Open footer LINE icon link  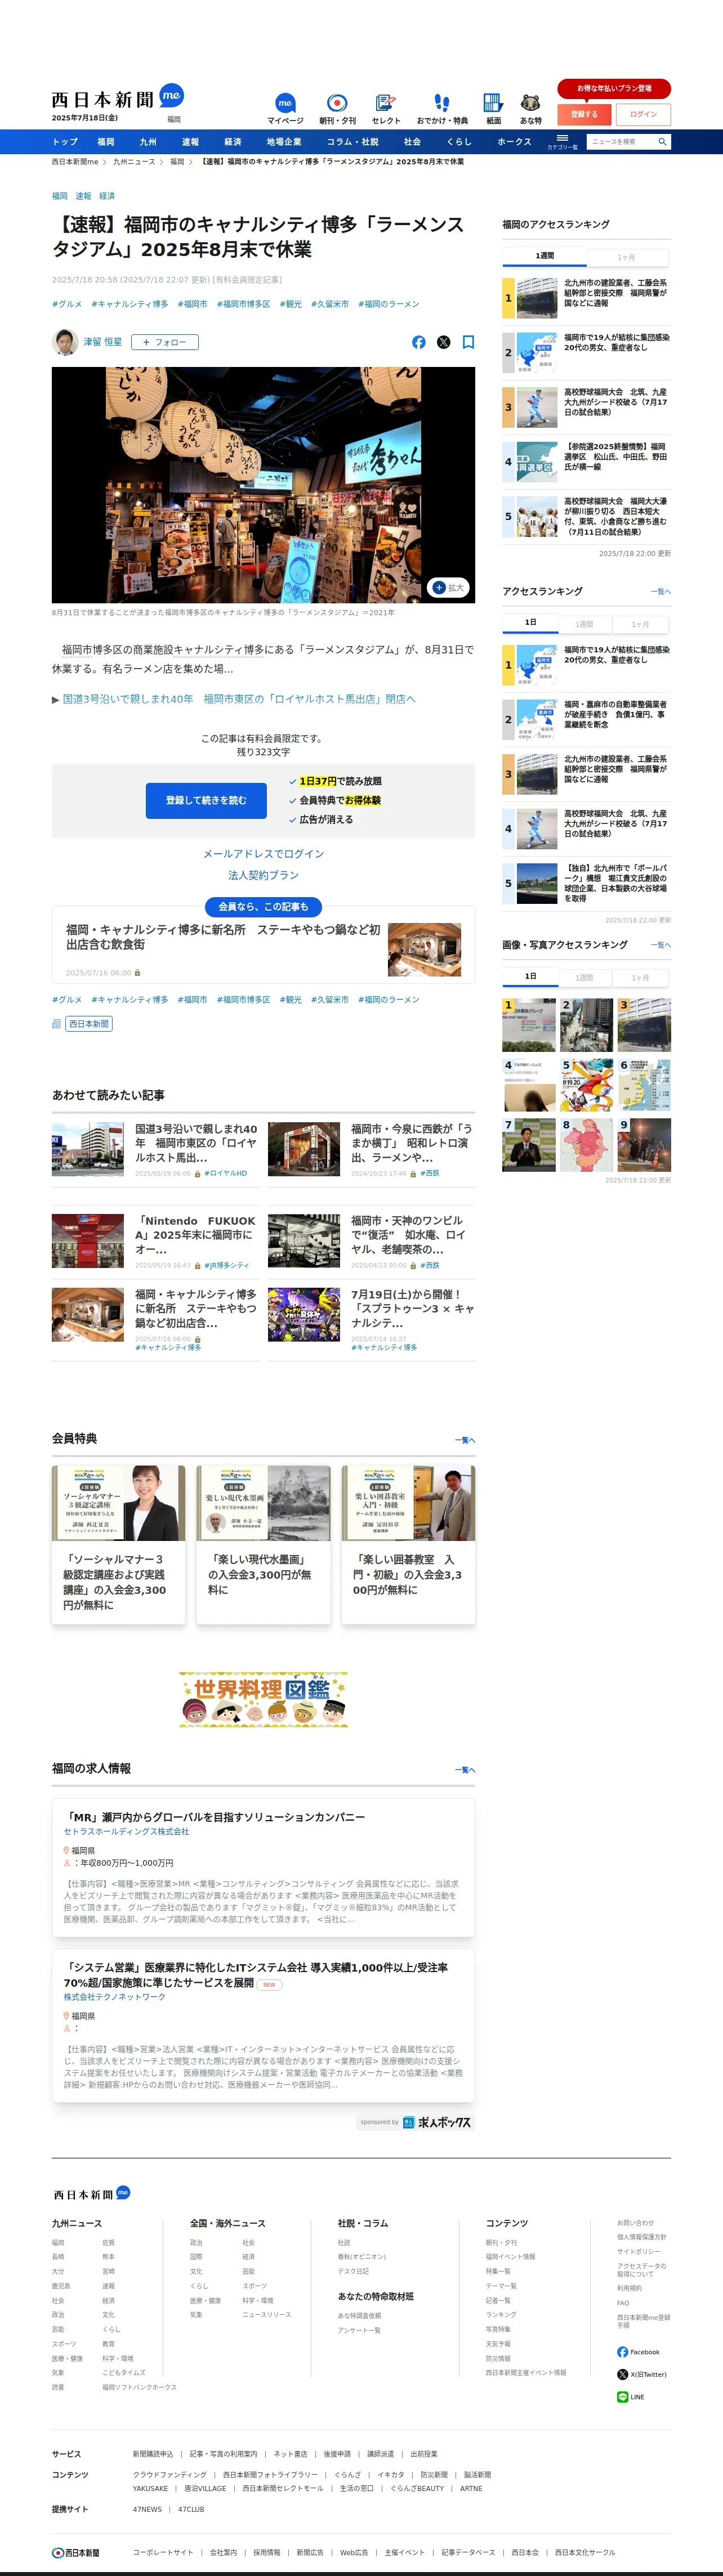pyautogui.click(x=622, y=2397)
